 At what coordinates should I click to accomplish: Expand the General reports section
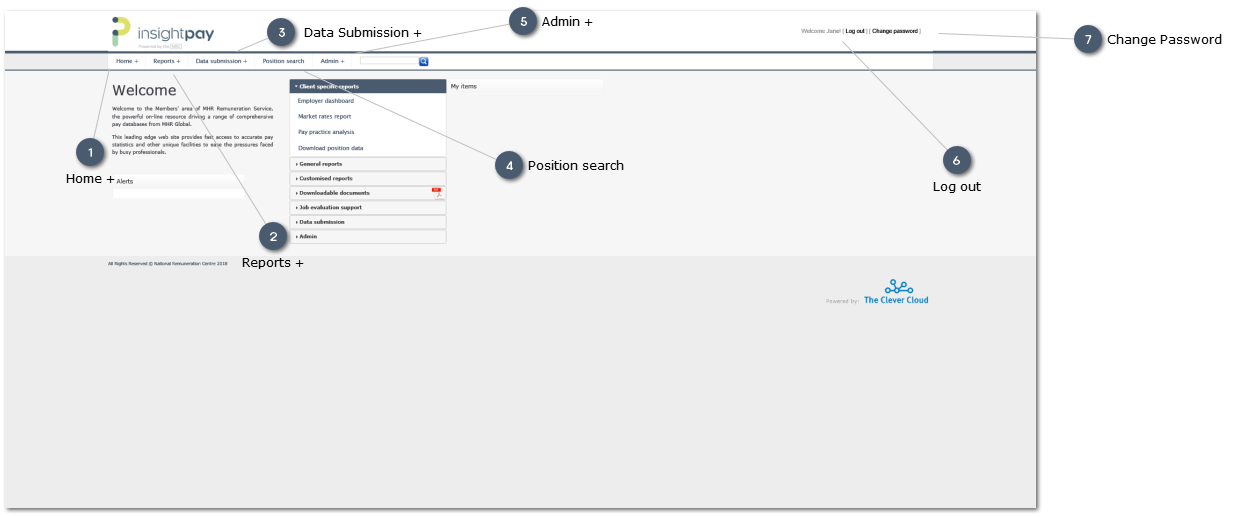pyautogui.click(x=320, y=164)
